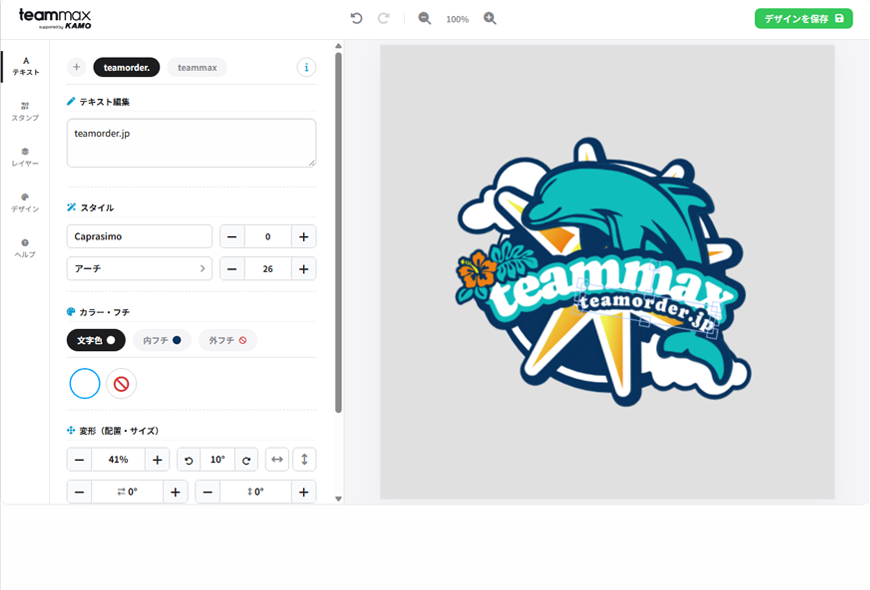This screenshot has height=590, width=870.
Task: Decrease vertical skew angle
Action: 208,492
